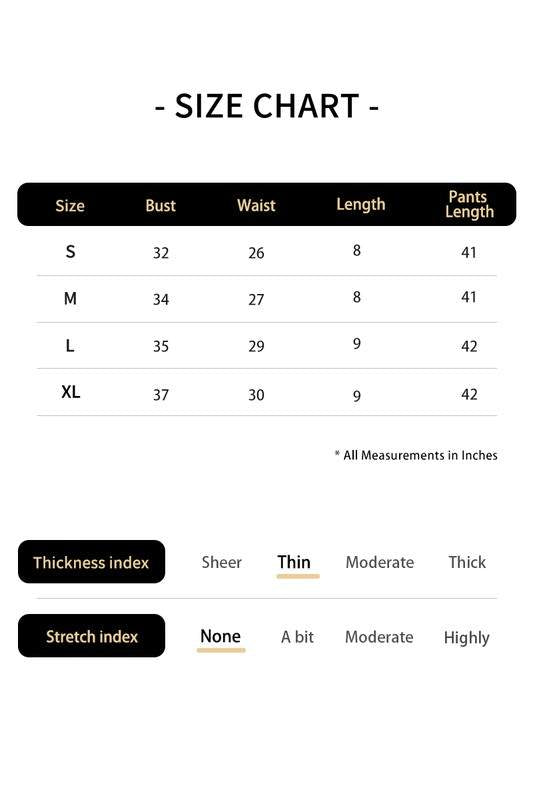Screen dimensions: 533x800
Task: Click the All Measurements in Inches note
Action: click(416, 455)
